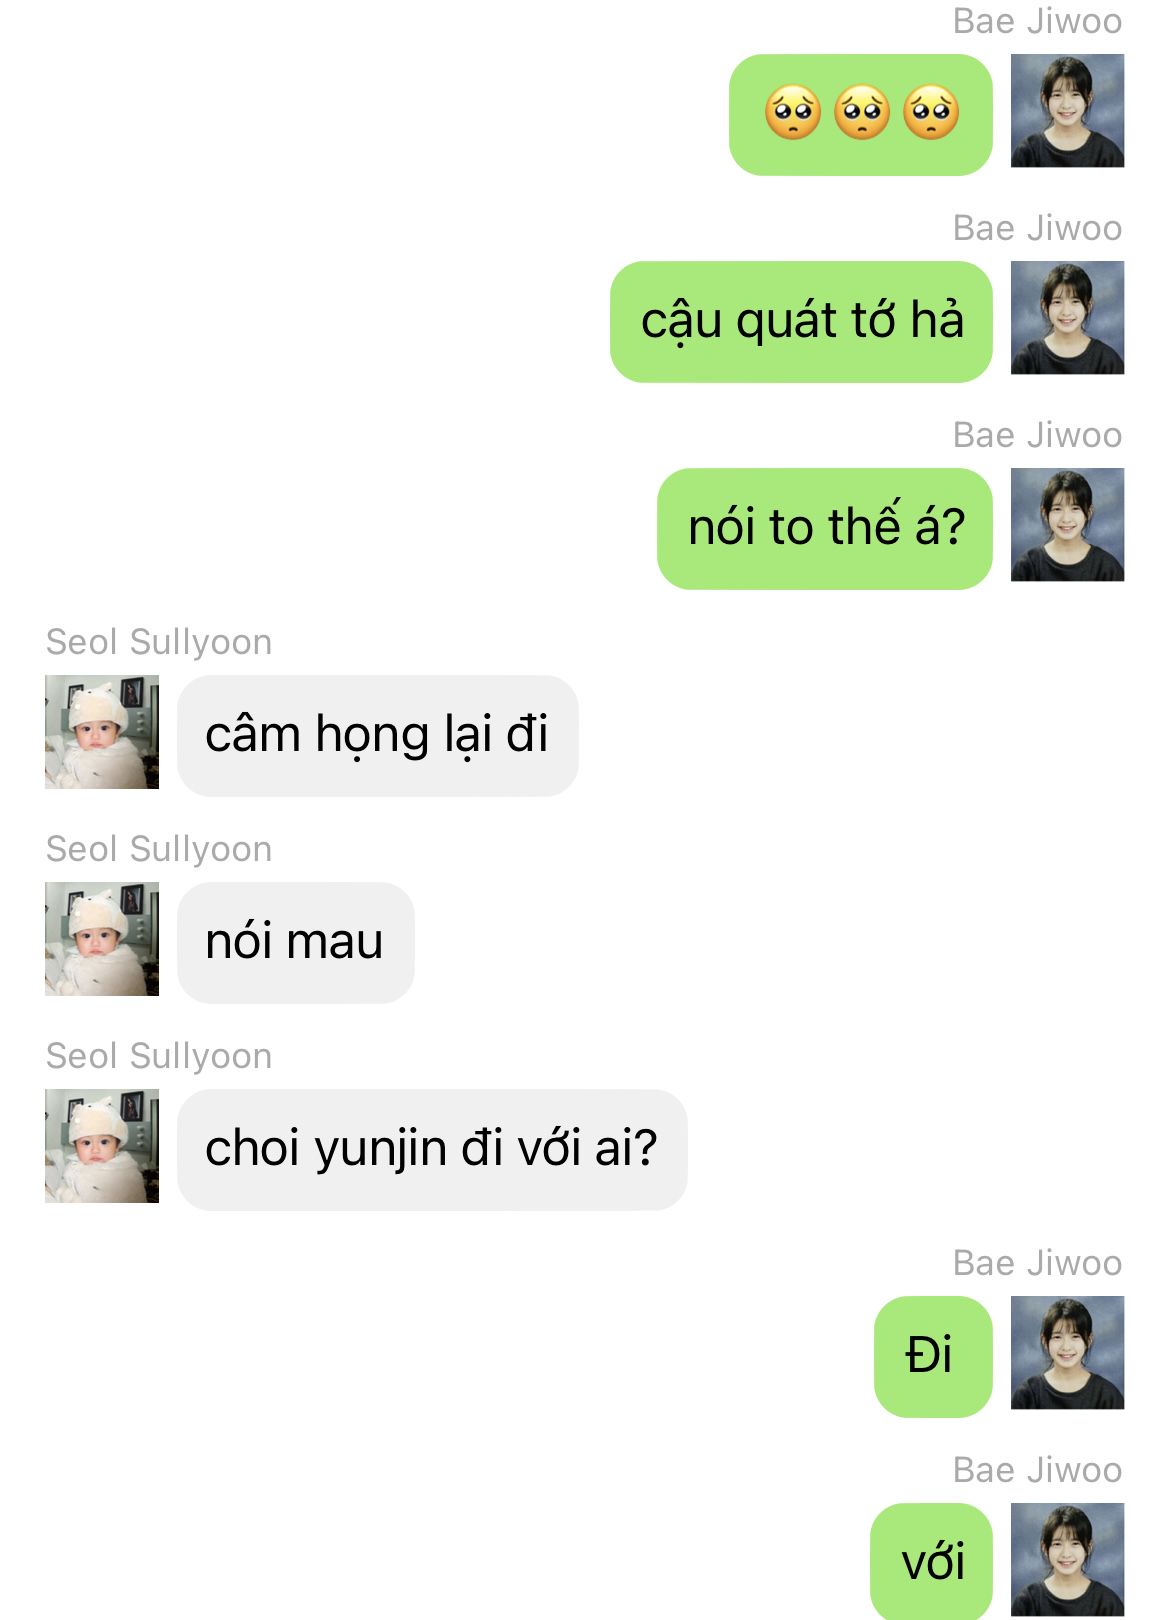Tap the message 'cậu quát tớ hả'
This screenshot has width=1170, height=1620.
click(801, 322)
